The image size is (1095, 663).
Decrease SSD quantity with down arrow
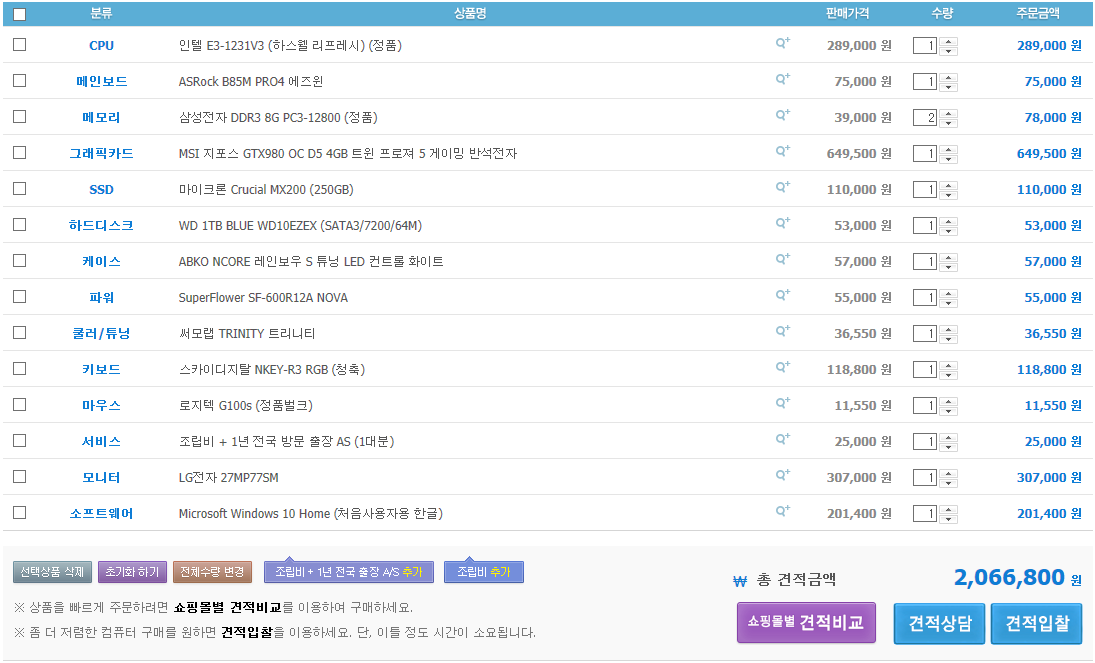(x=948, y=194)
